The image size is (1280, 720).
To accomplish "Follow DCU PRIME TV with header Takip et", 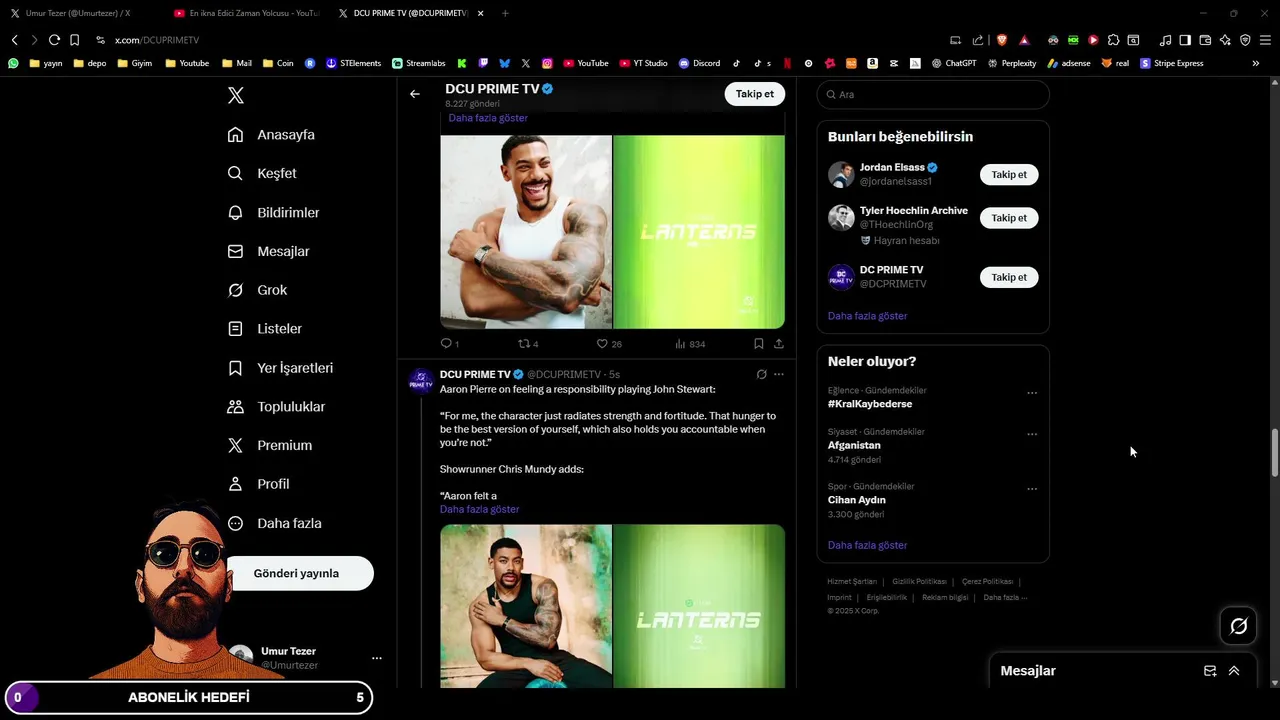I will [755, 94].
